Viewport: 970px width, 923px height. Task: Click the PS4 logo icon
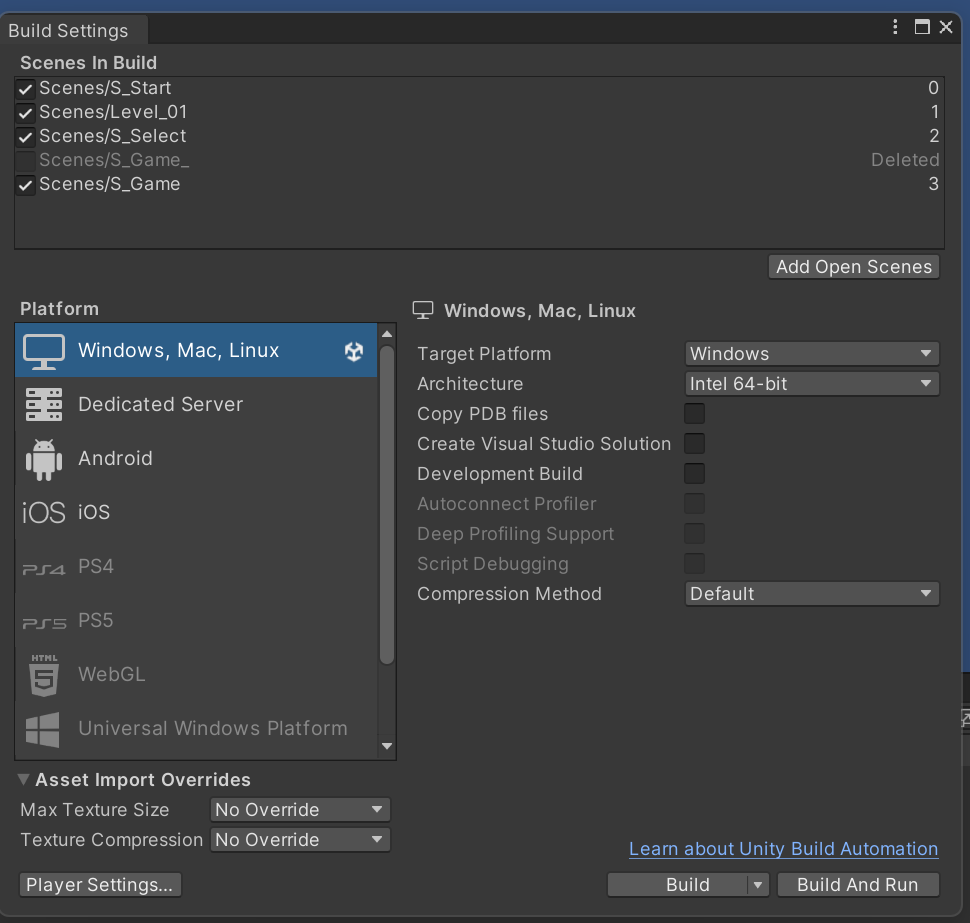(x=44, y=569)
